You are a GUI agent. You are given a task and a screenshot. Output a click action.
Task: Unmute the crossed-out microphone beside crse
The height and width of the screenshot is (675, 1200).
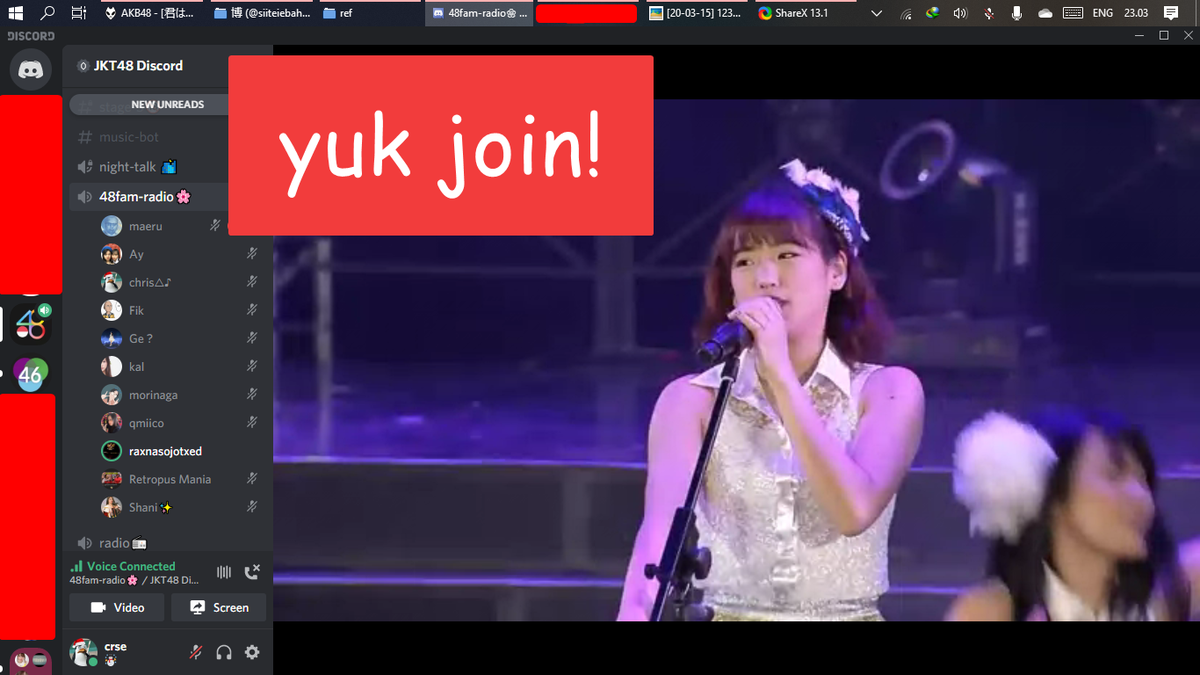[196, 651]
